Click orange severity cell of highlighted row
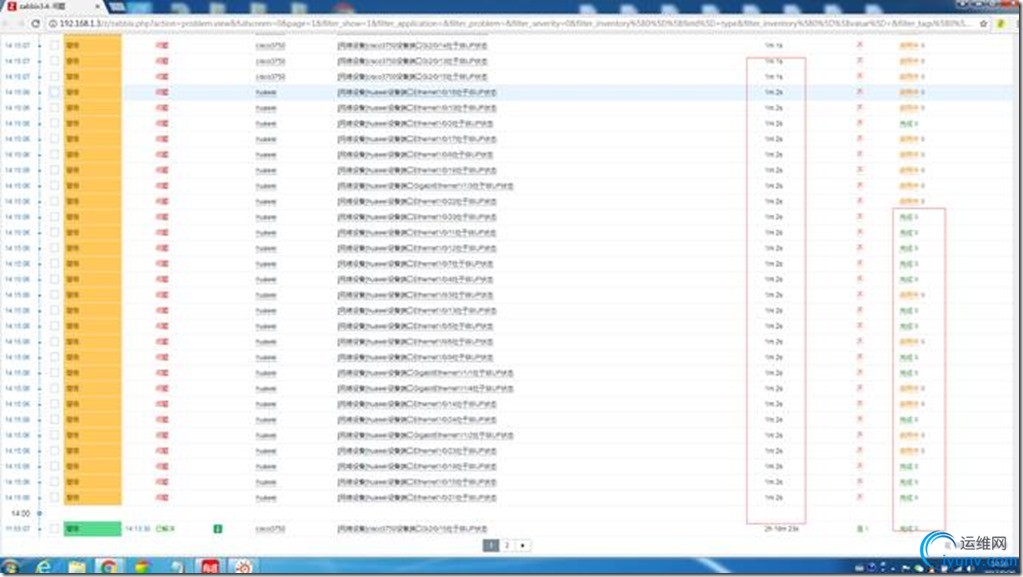Image resolution: width=1023 pixels, height=577 pixels. [92, 92]
